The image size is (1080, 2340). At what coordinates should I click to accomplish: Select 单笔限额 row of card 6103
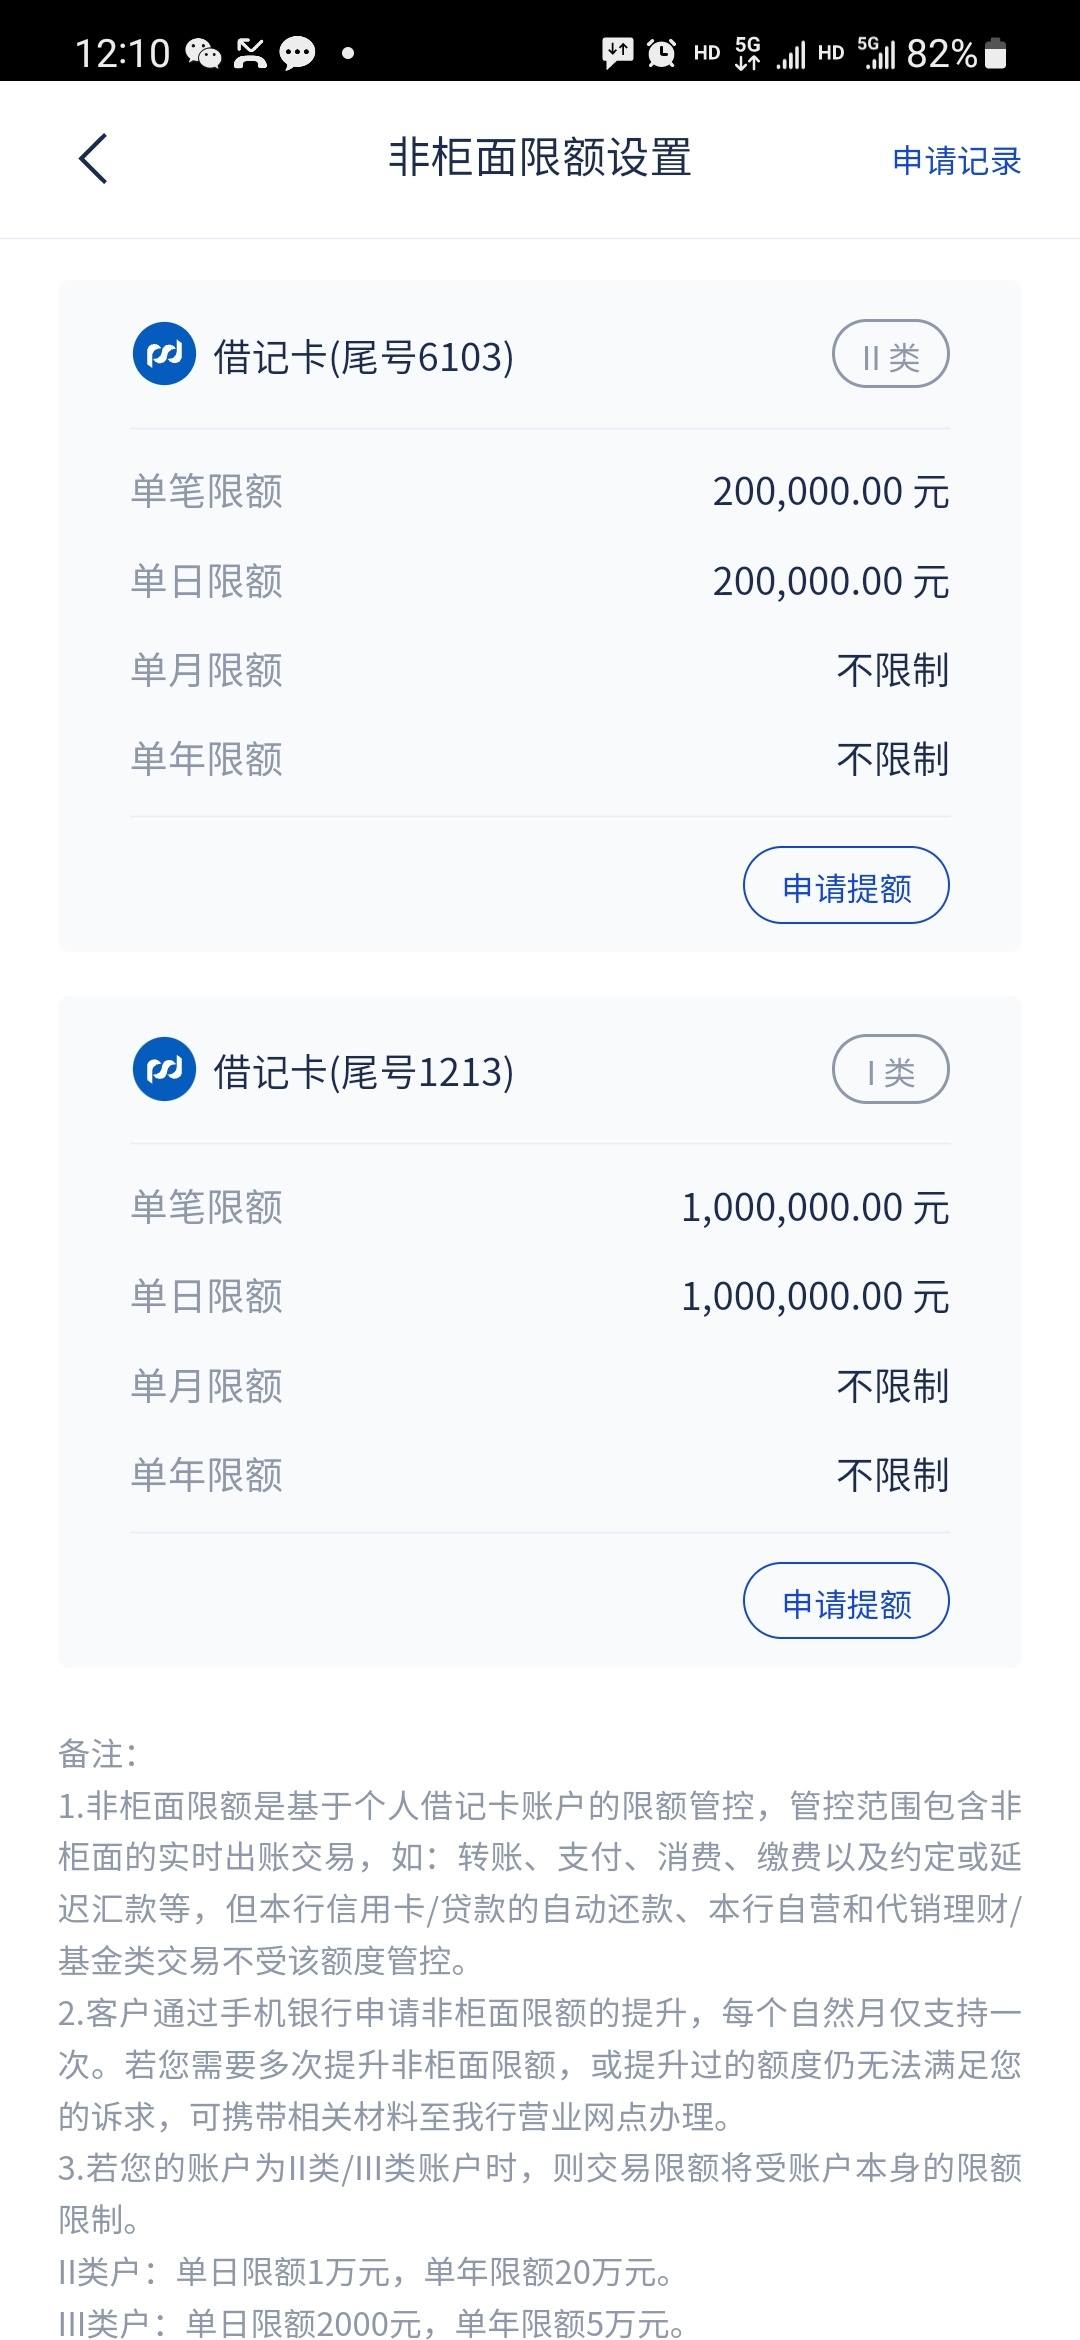pyautogui.click(x=540, y=491)
